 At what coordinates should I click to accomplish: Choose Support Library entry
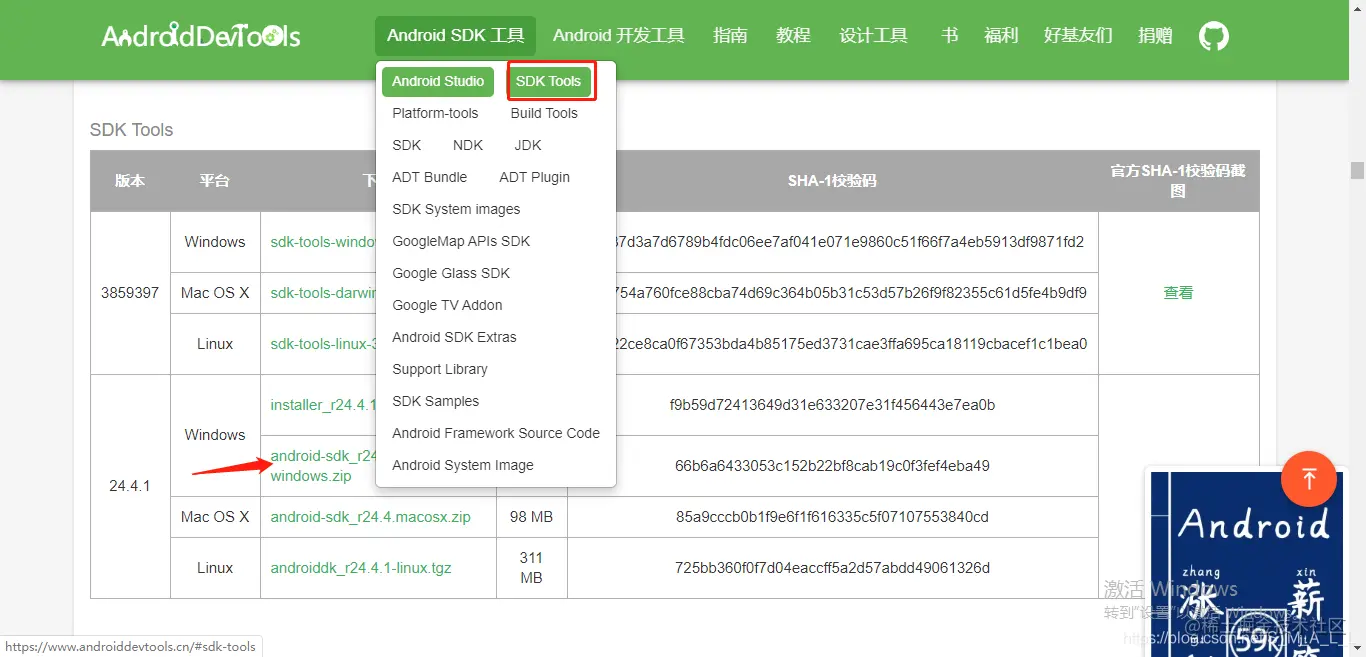440,369
